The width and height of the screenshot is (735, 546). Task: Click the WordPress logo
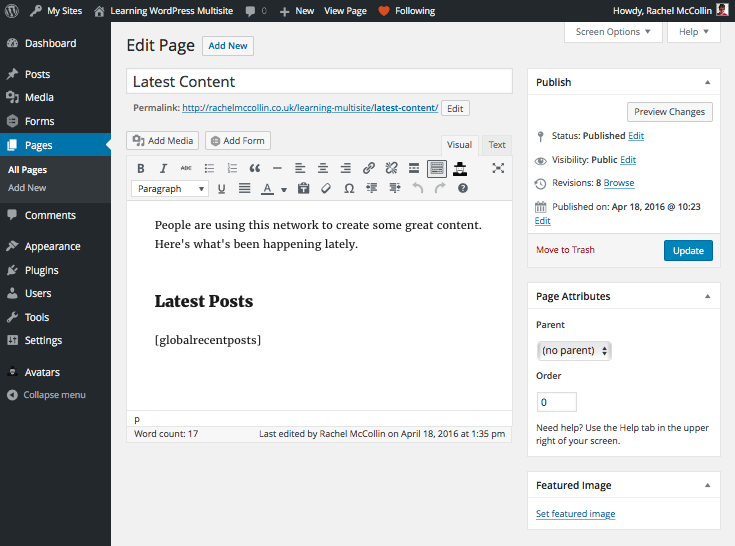coord(12,11)
